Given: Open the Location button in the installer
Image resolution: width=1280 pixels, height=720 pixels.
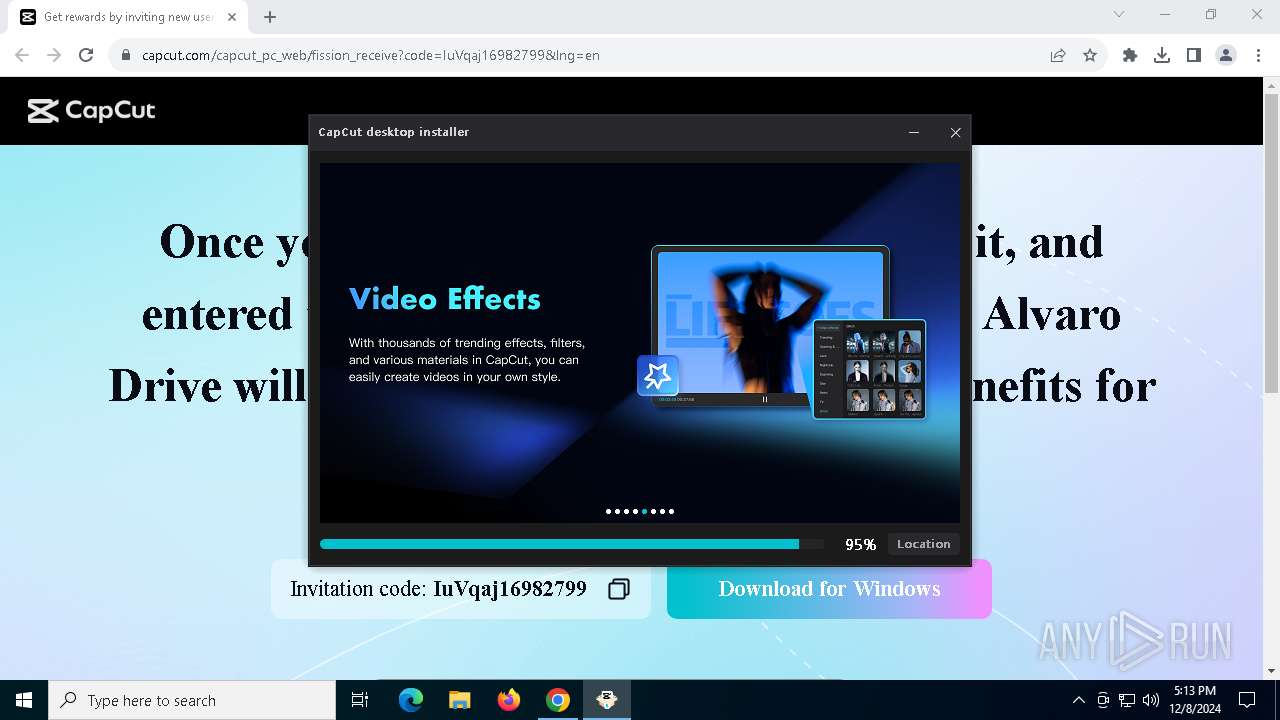Looking at the screenshot, I should coord(923,544).
